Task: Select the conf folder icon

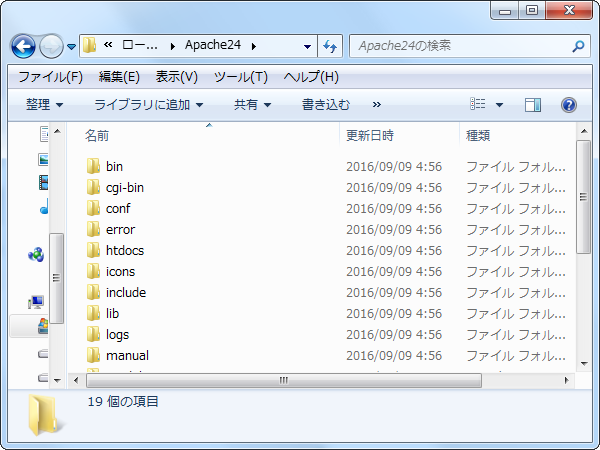Action: coord(93,209)
